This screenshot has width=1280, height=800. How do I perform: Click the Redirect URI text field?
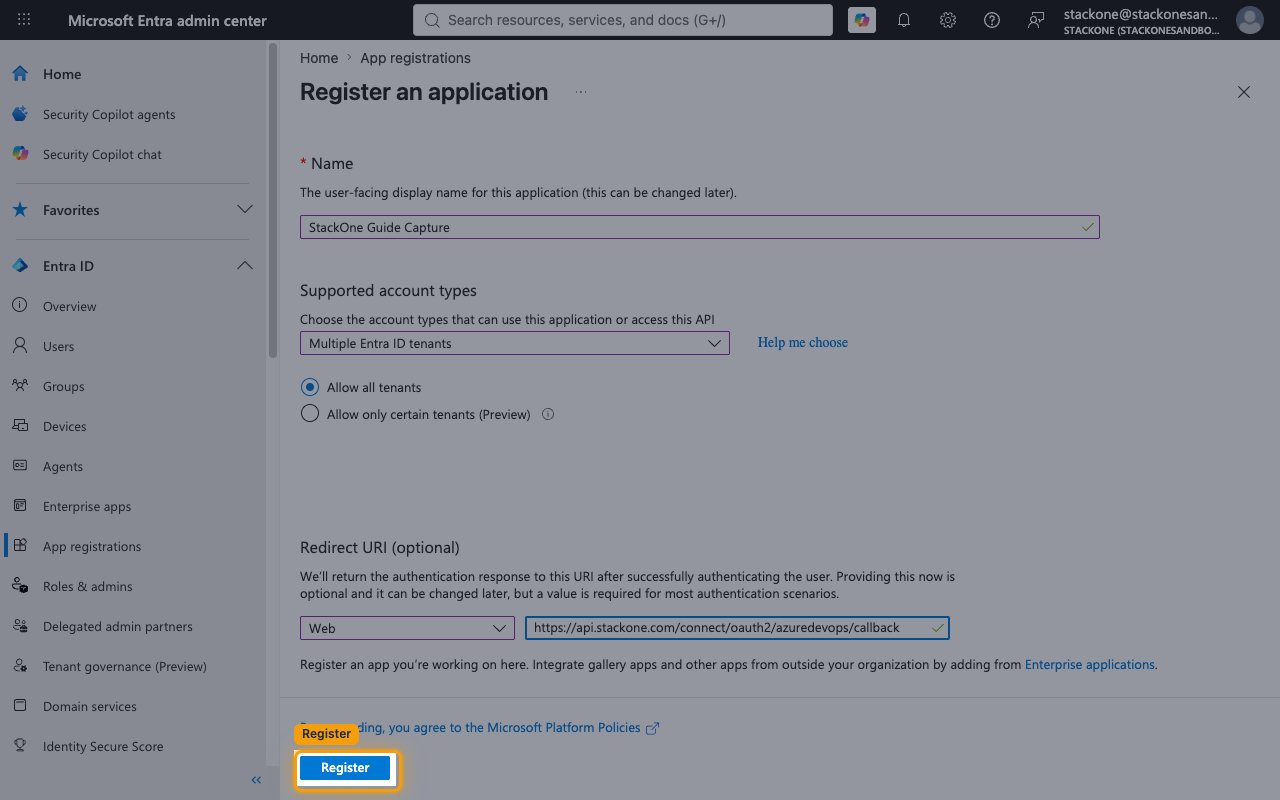[x=737, y=628]
